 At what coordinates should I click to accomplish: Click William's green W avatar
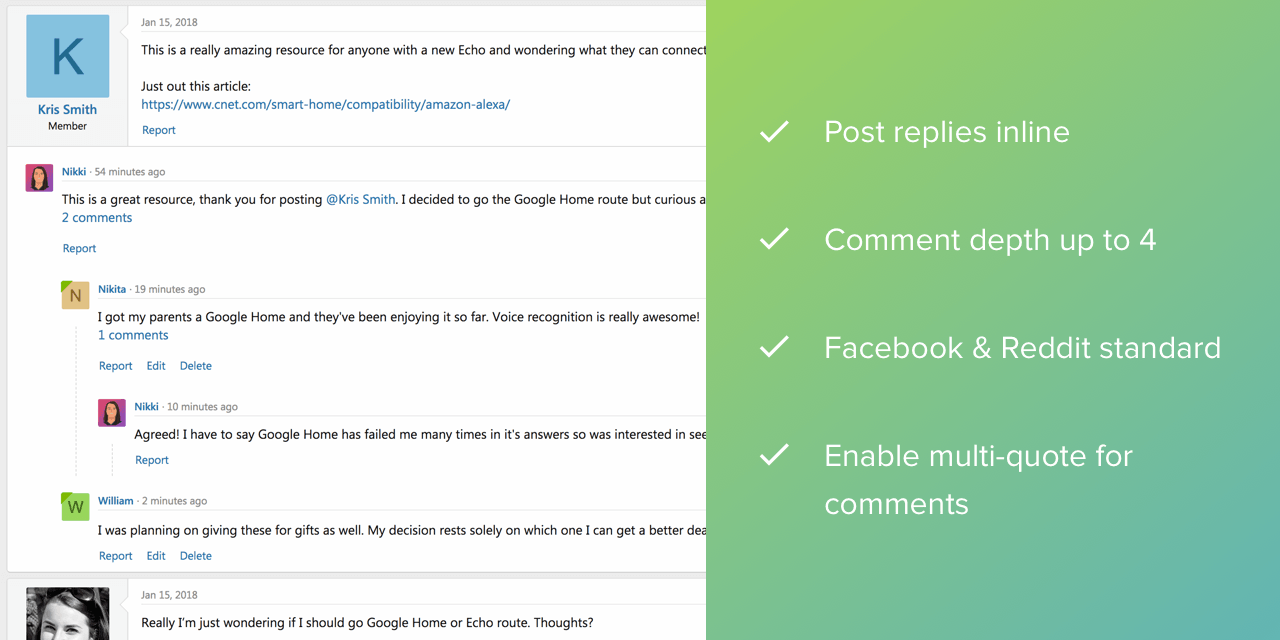[75, 507]
